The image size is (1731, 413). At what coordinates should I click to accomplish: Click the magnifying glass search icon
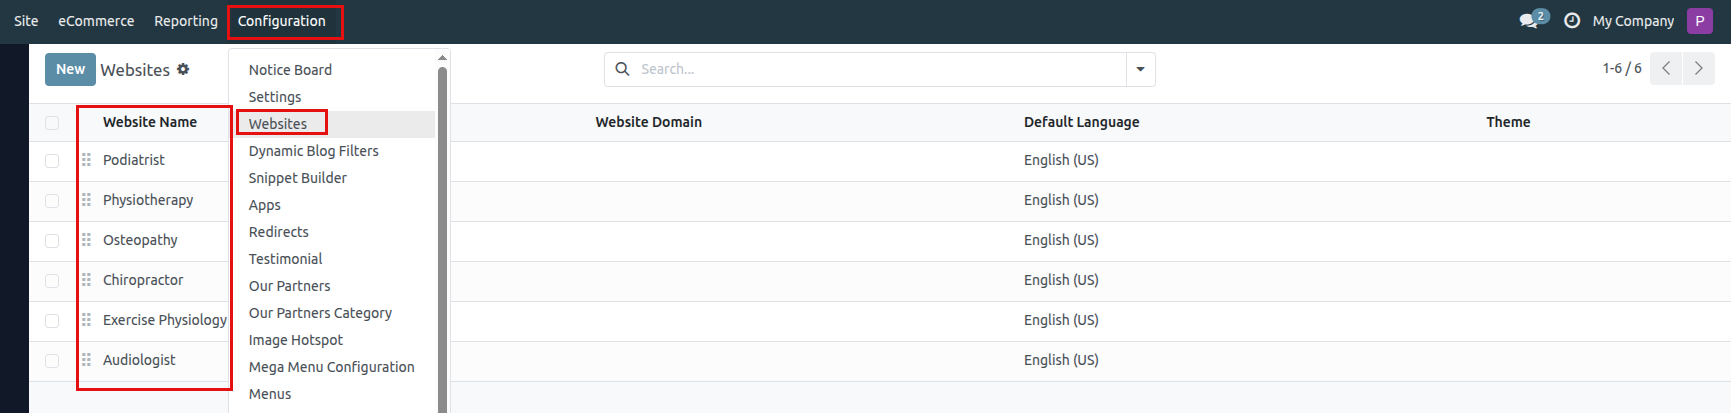click(622, 69)
